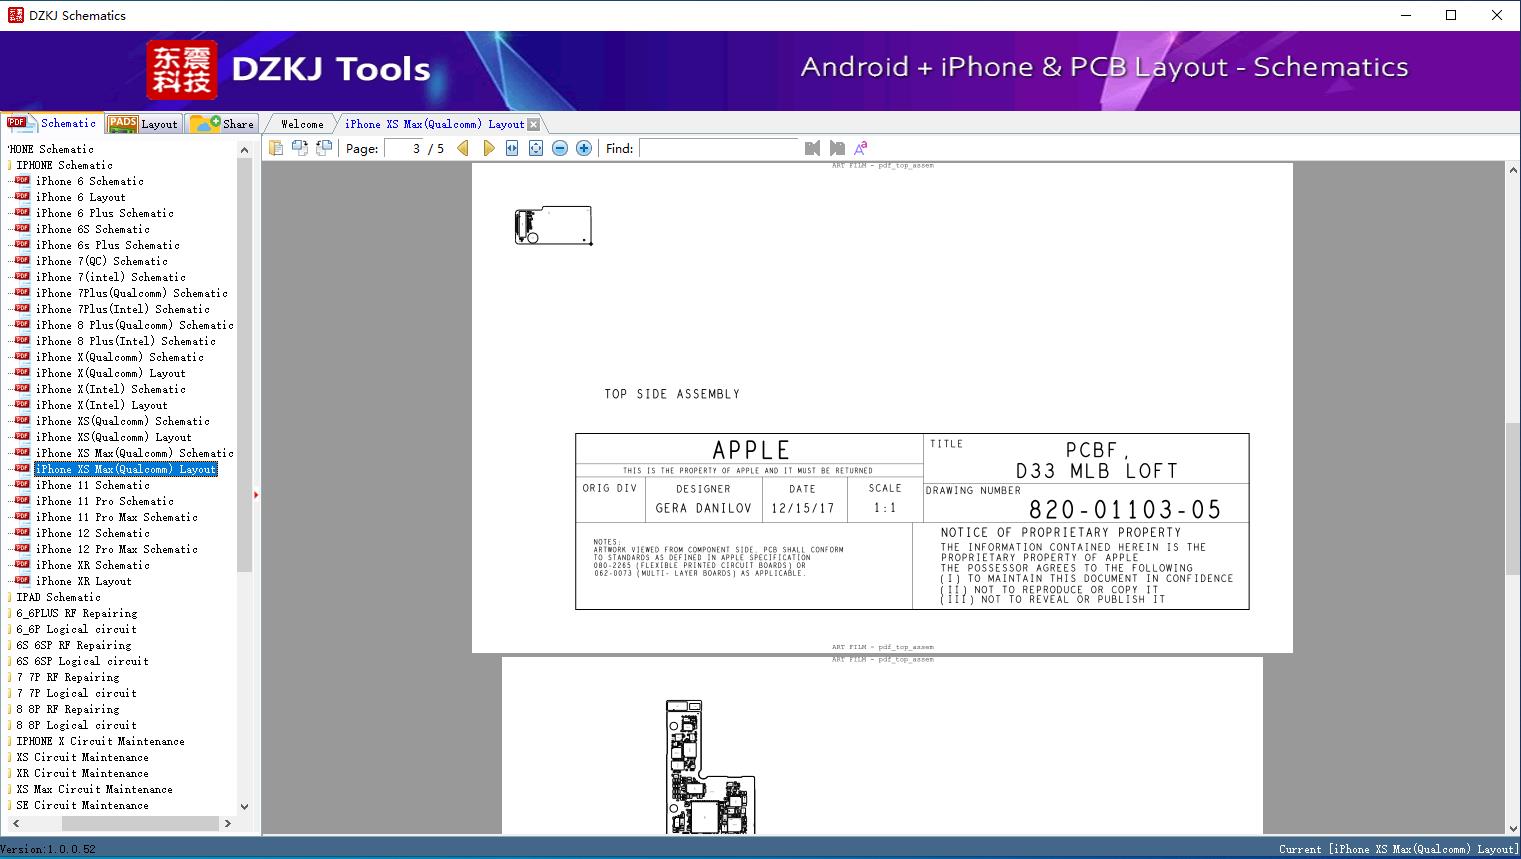
Task: Click the copy document icon in the viewer toolbar
Action: (x=276, y=148)
